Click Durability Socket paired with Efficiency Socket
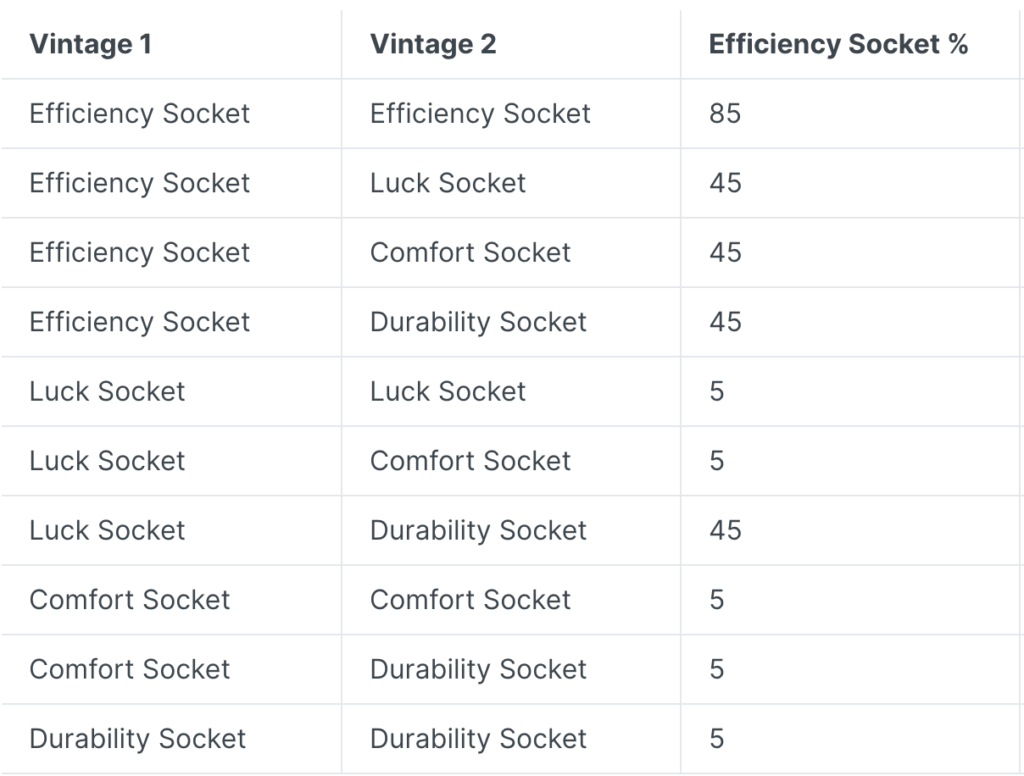The height and width of the screenshot is (776, 1024). pos(478,322)
